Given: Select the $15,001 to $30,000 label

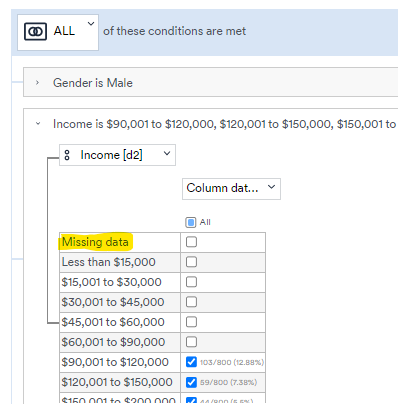Looking at the screenshot, I should (x=112, y=282).
